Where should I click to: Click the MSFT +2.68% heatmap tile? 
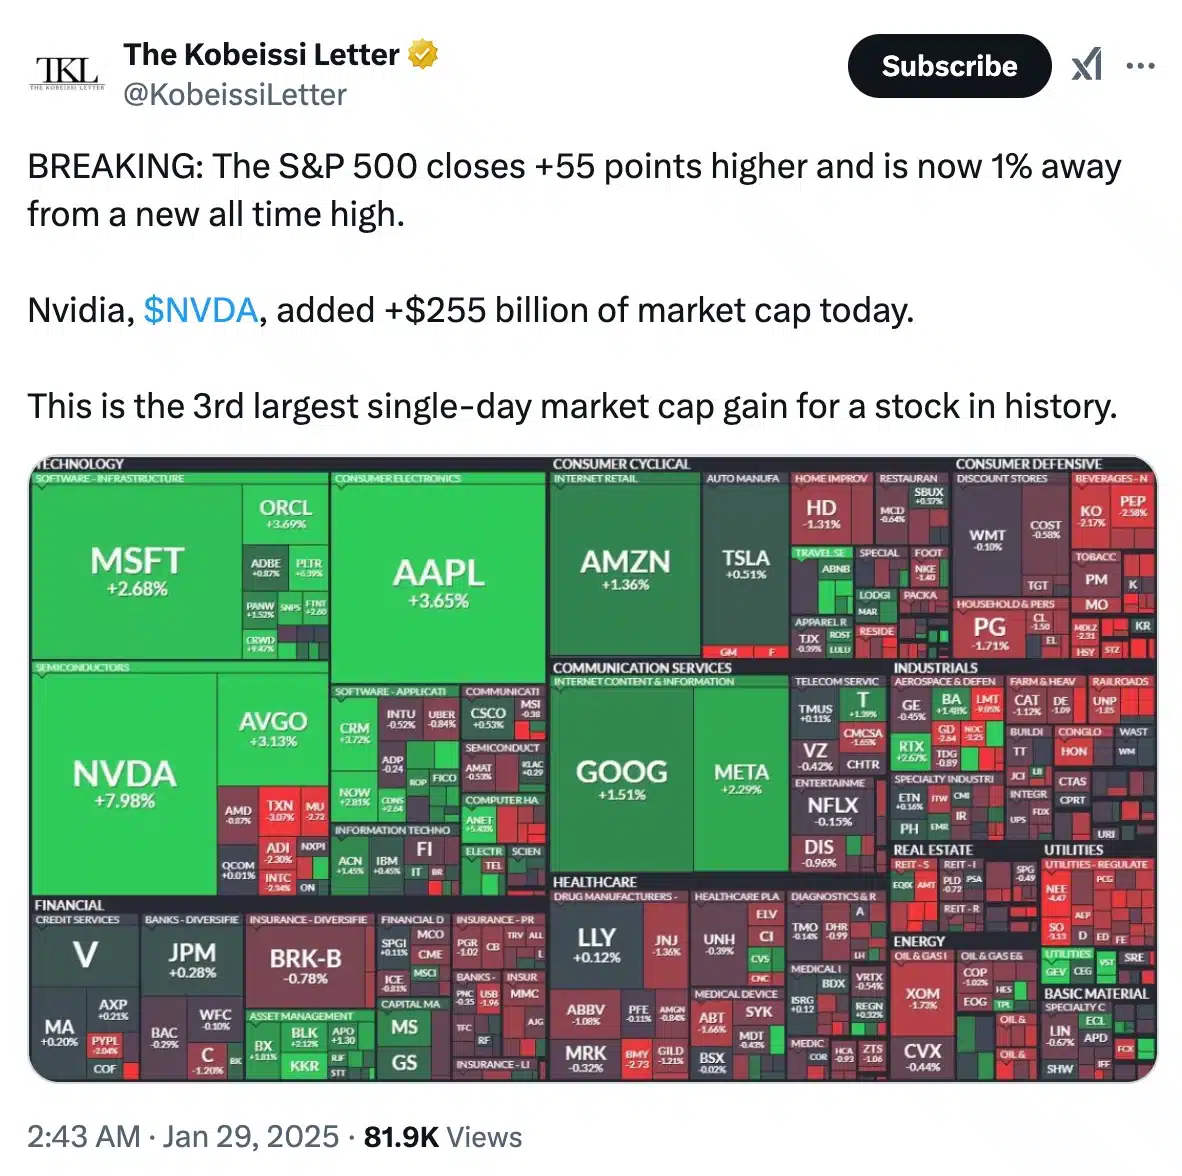coord(136,570)
